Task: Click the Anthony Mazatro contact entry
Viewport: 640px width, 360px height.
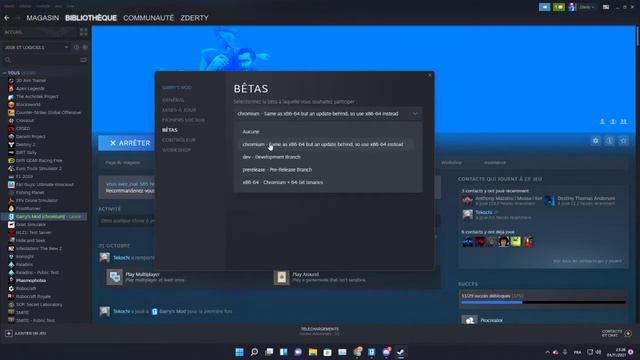Action: (502, 200)
